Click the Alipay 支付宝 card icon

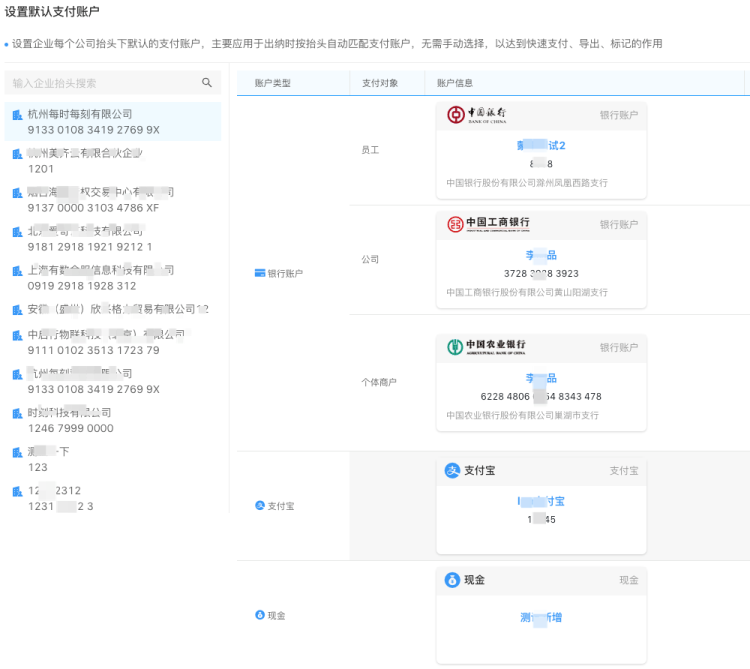coord(452,470)
